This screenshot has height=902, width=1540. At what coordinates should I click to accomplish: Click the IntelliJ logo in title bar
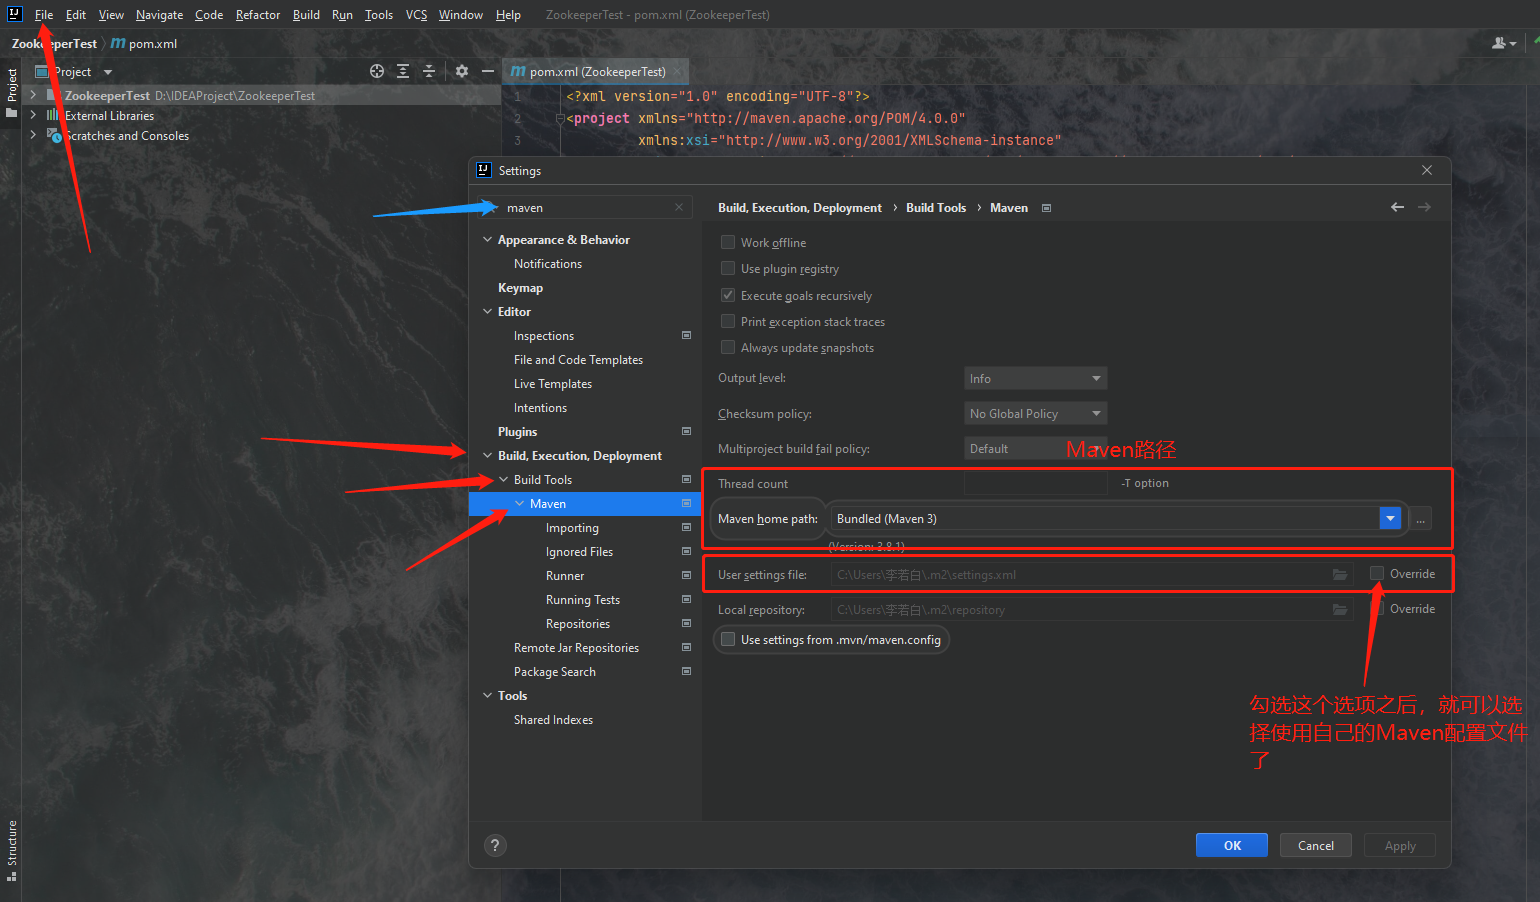point(15,14)
